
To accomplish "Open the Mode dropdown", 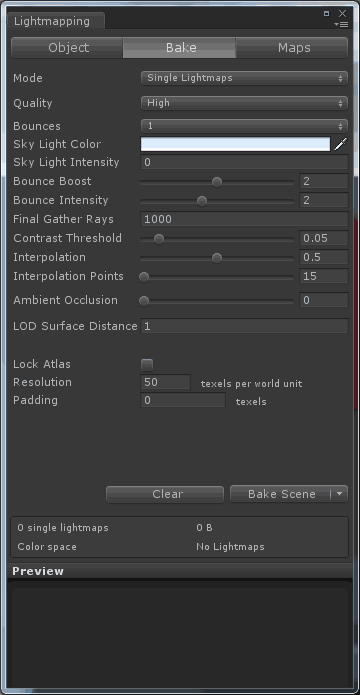I will pyautogui.click(x=244, y=78).
